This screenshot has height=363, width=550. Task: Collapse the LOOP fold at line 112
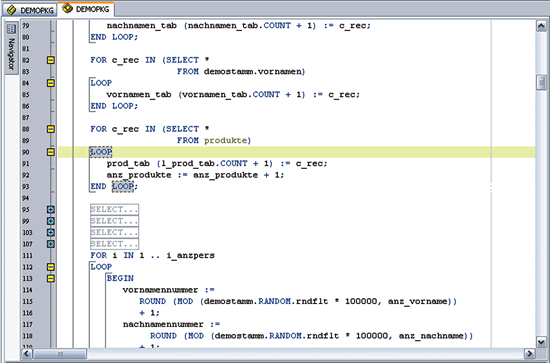51,267
